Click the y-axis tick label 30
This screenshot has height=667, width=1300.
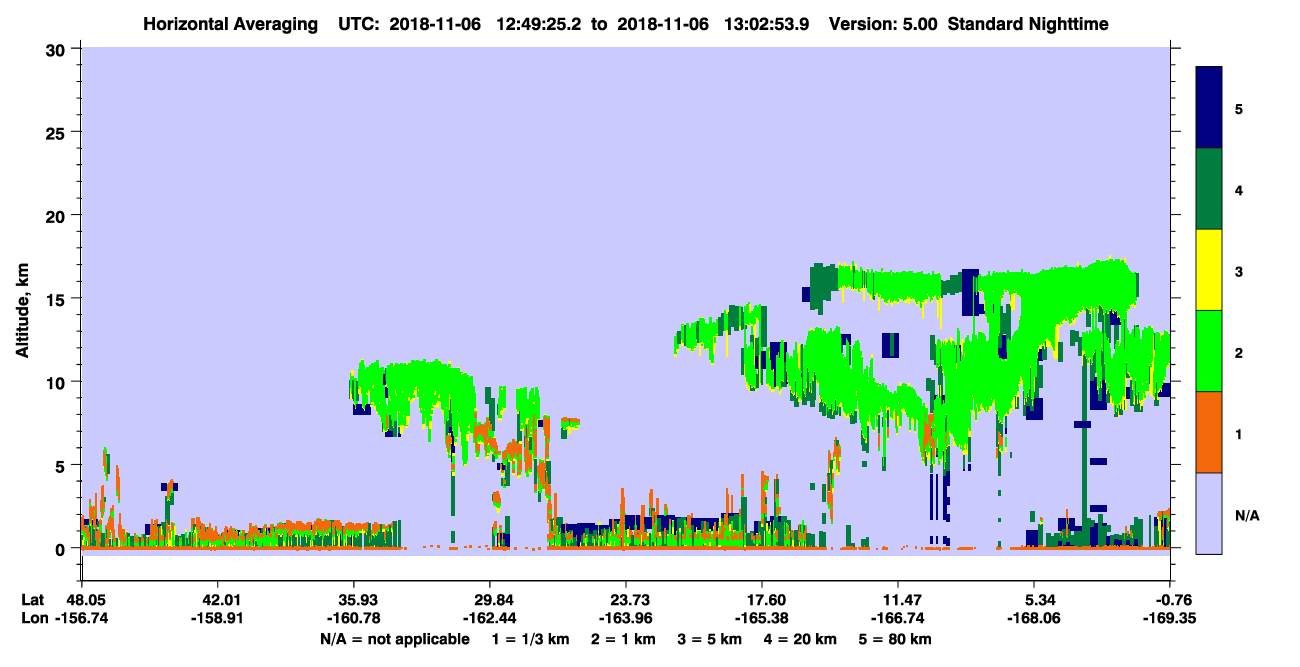point(58,49)
